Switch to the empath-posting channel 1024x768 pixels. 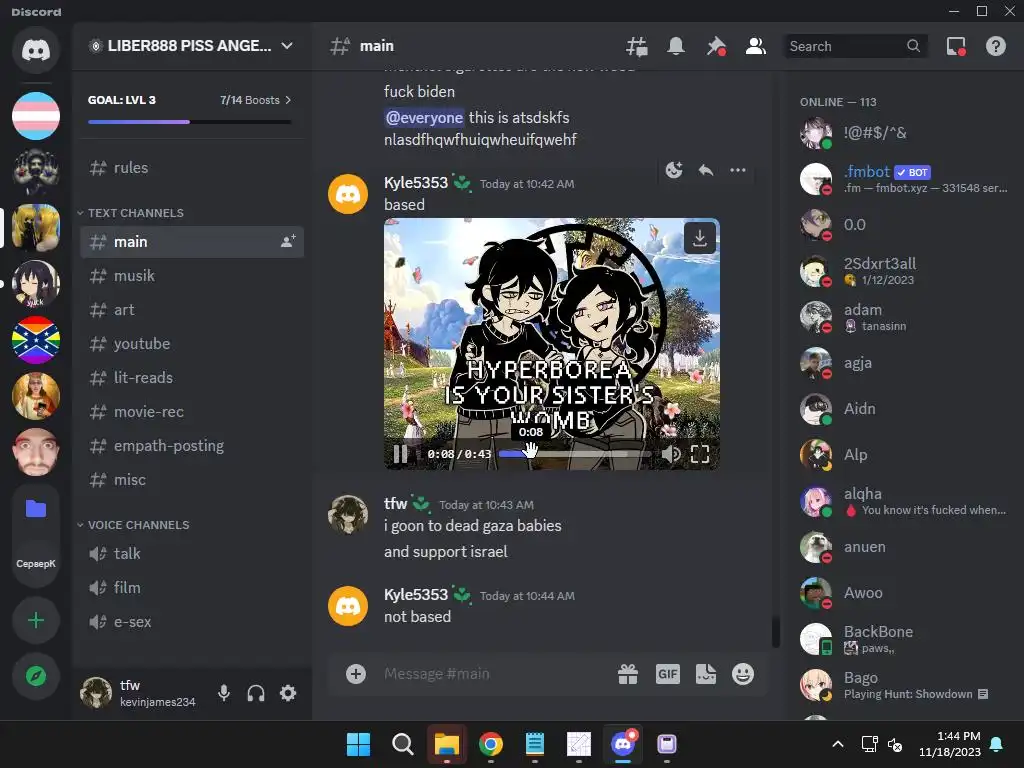coord(191,445)
